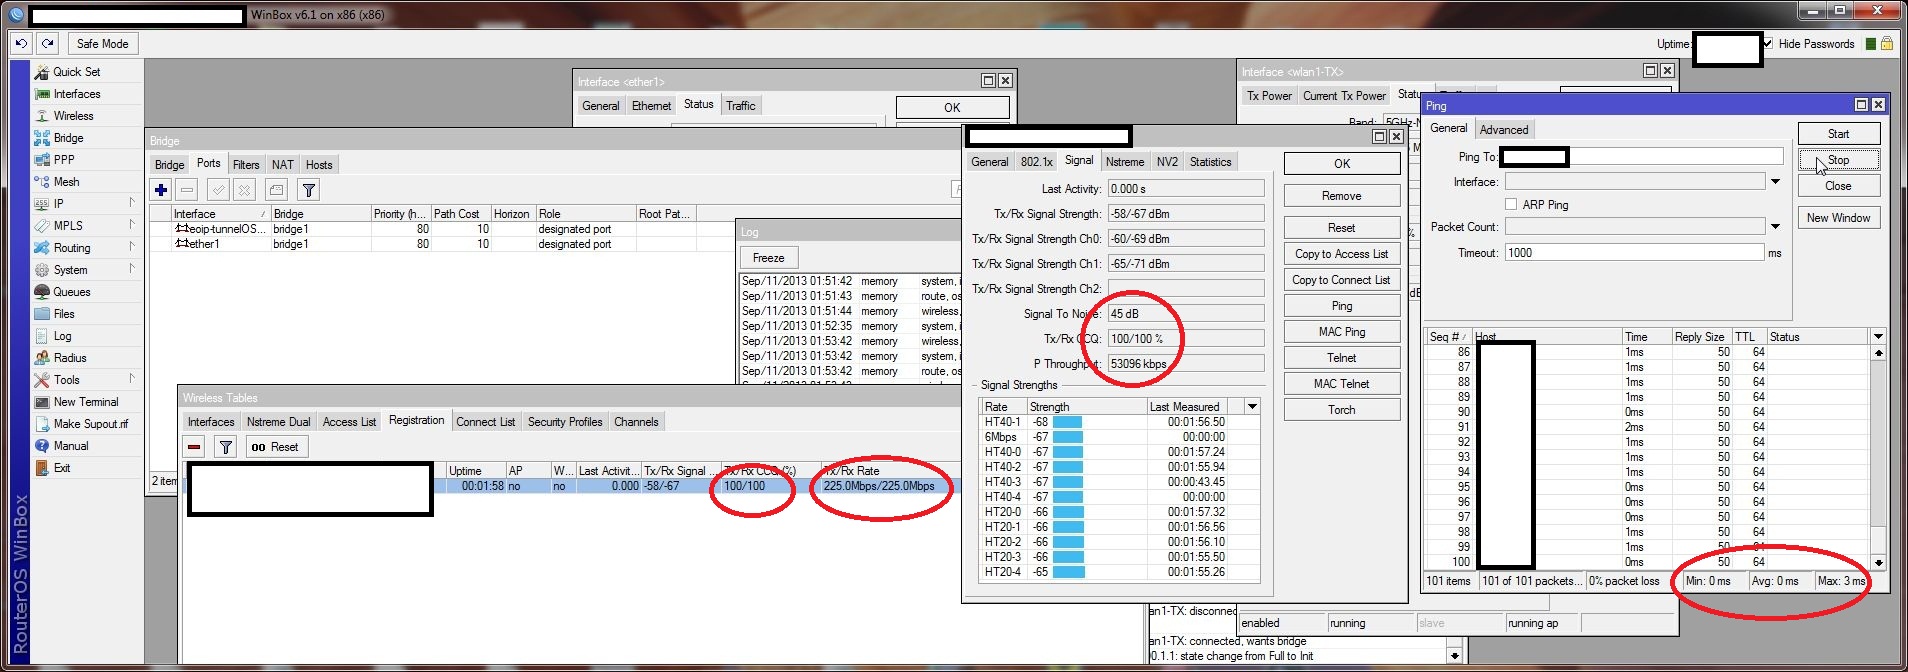Expand IP submenu in sidebar
The width and height of the screenshot is (1908, 672).
pos(131,203)
